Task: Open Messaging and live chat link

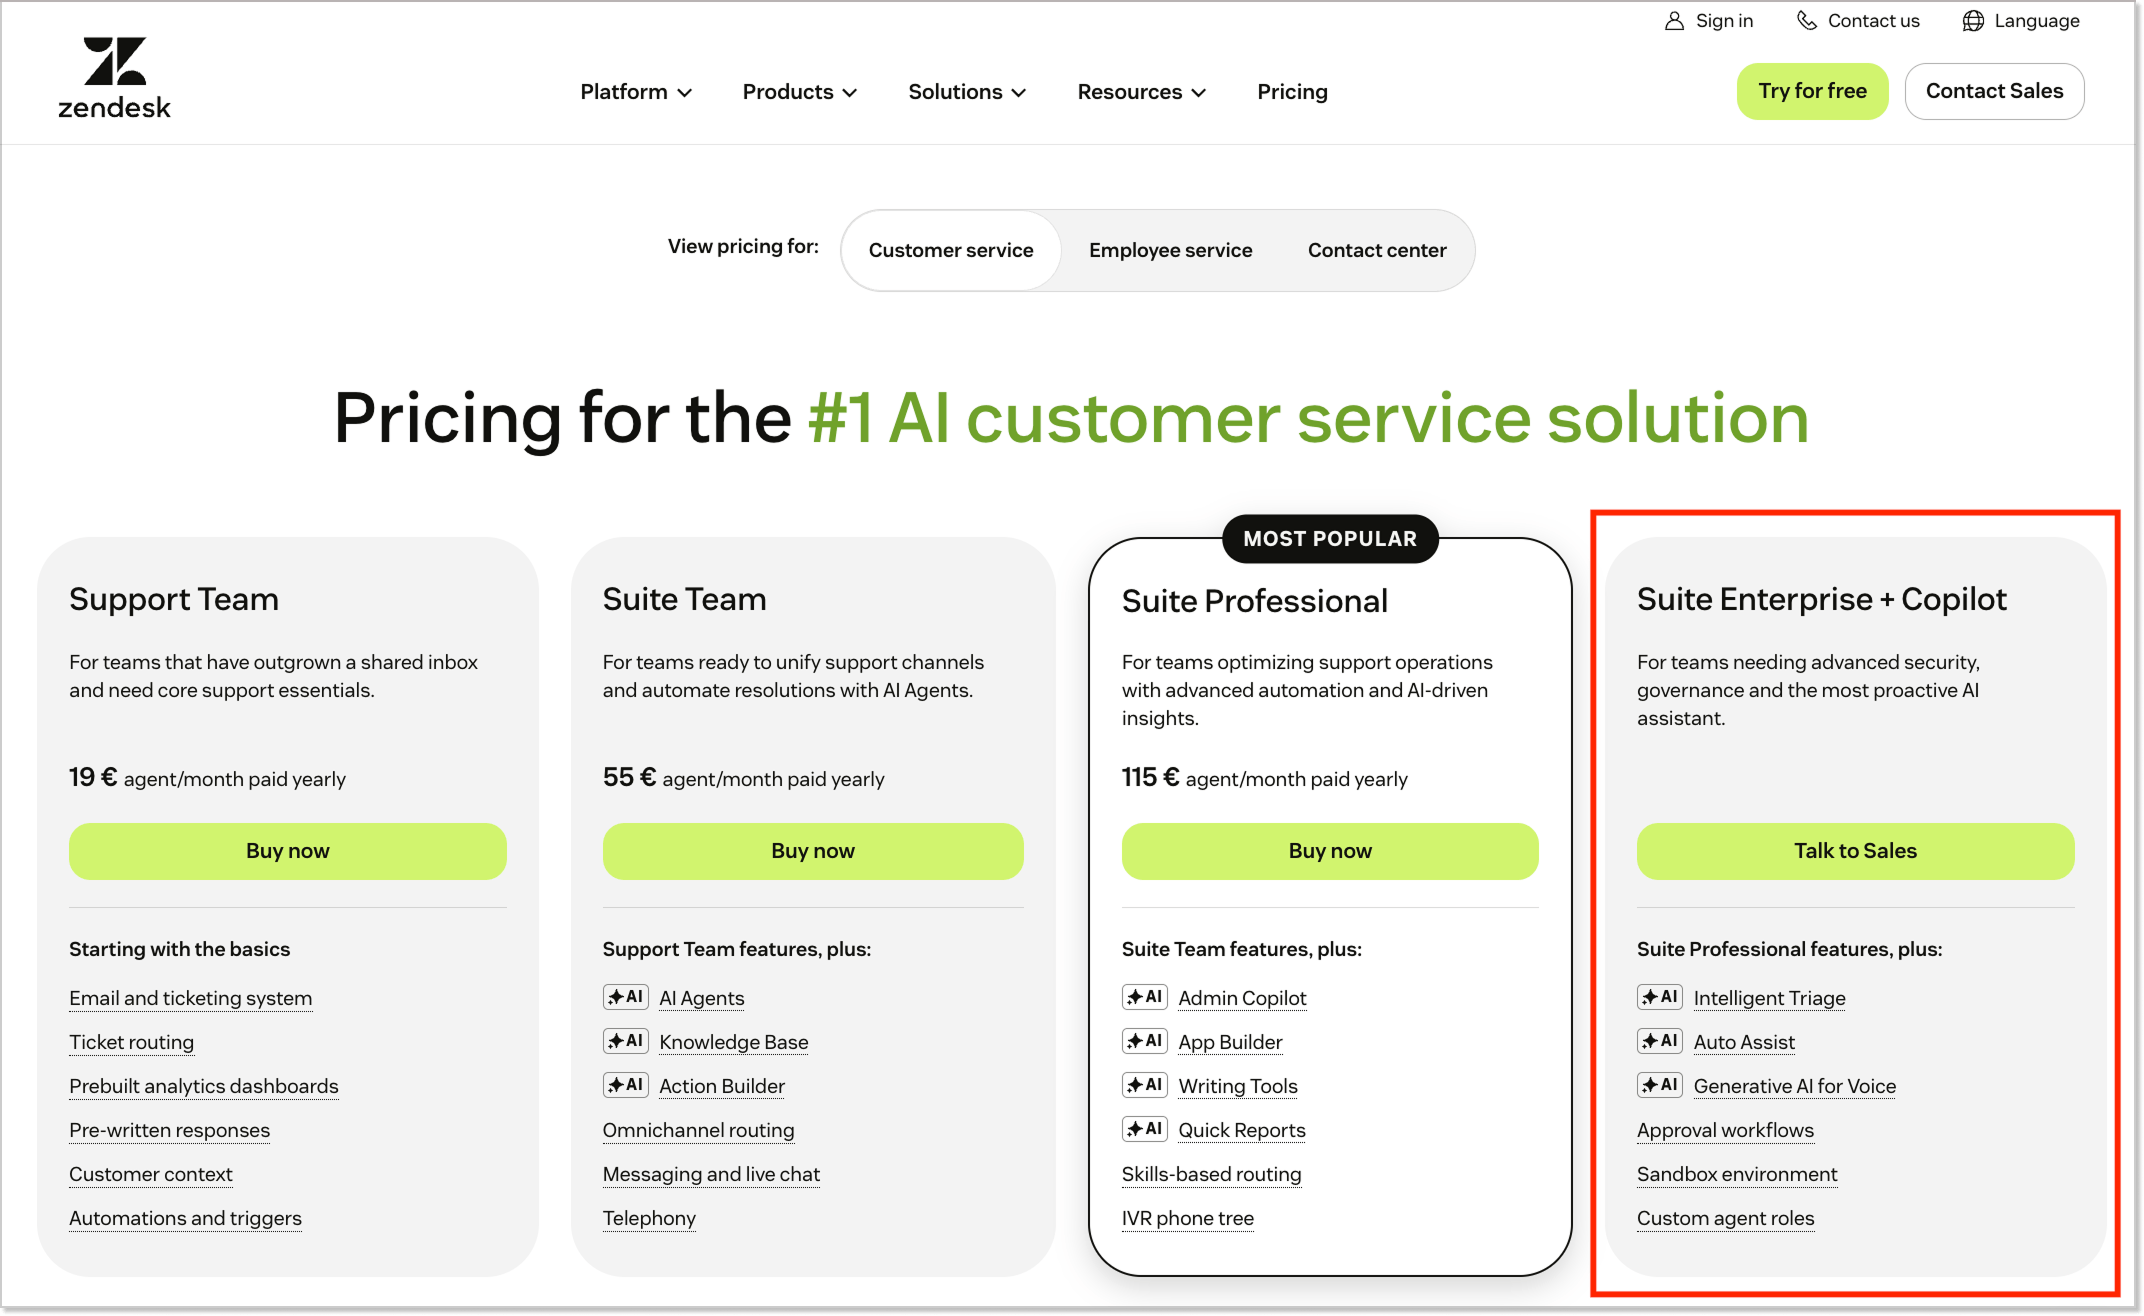Action: (x=712, y=1174)
